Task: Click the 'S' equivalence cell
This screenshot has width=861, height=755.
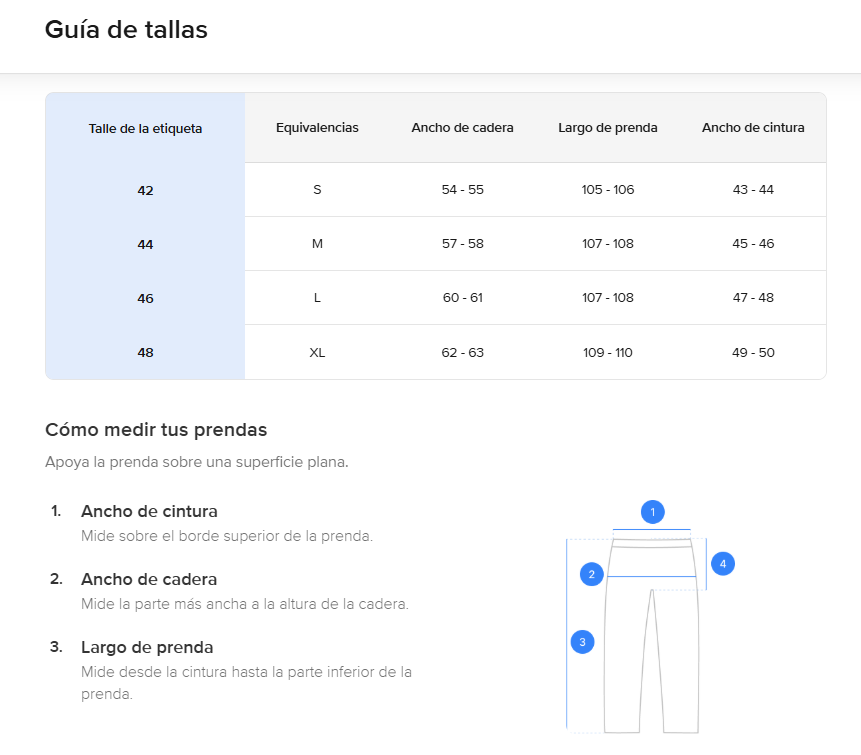Action: tap(317, 189)
